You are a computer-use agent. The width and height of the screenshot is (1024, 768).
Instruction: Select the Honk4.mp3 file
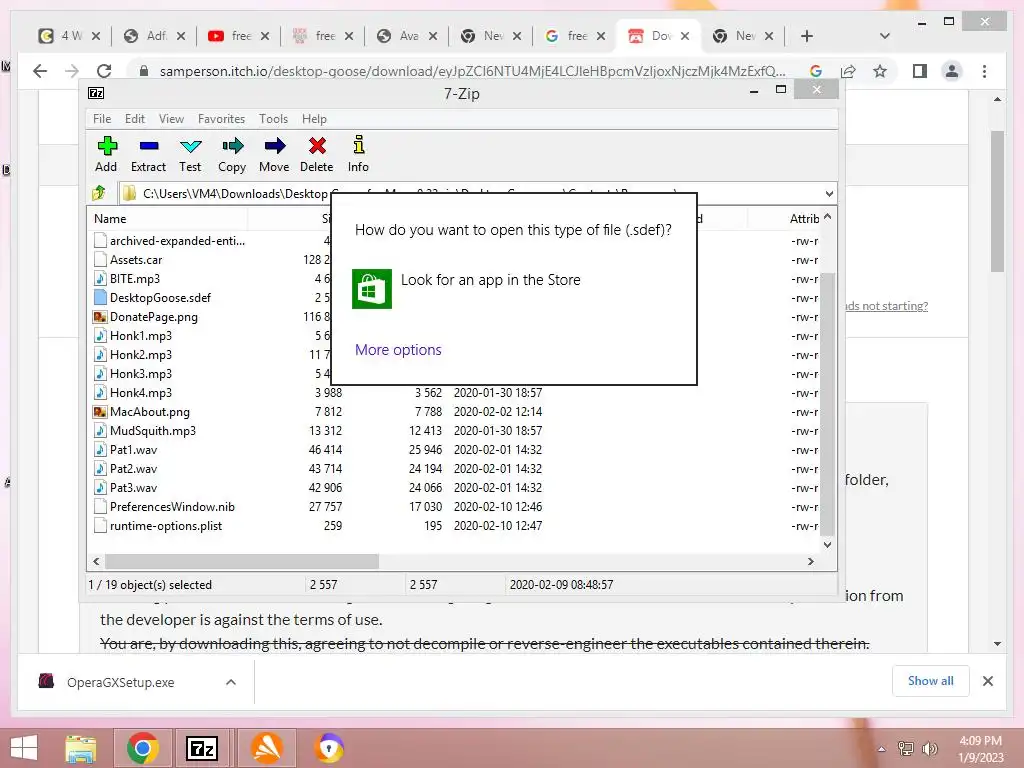tap(140, 392)
